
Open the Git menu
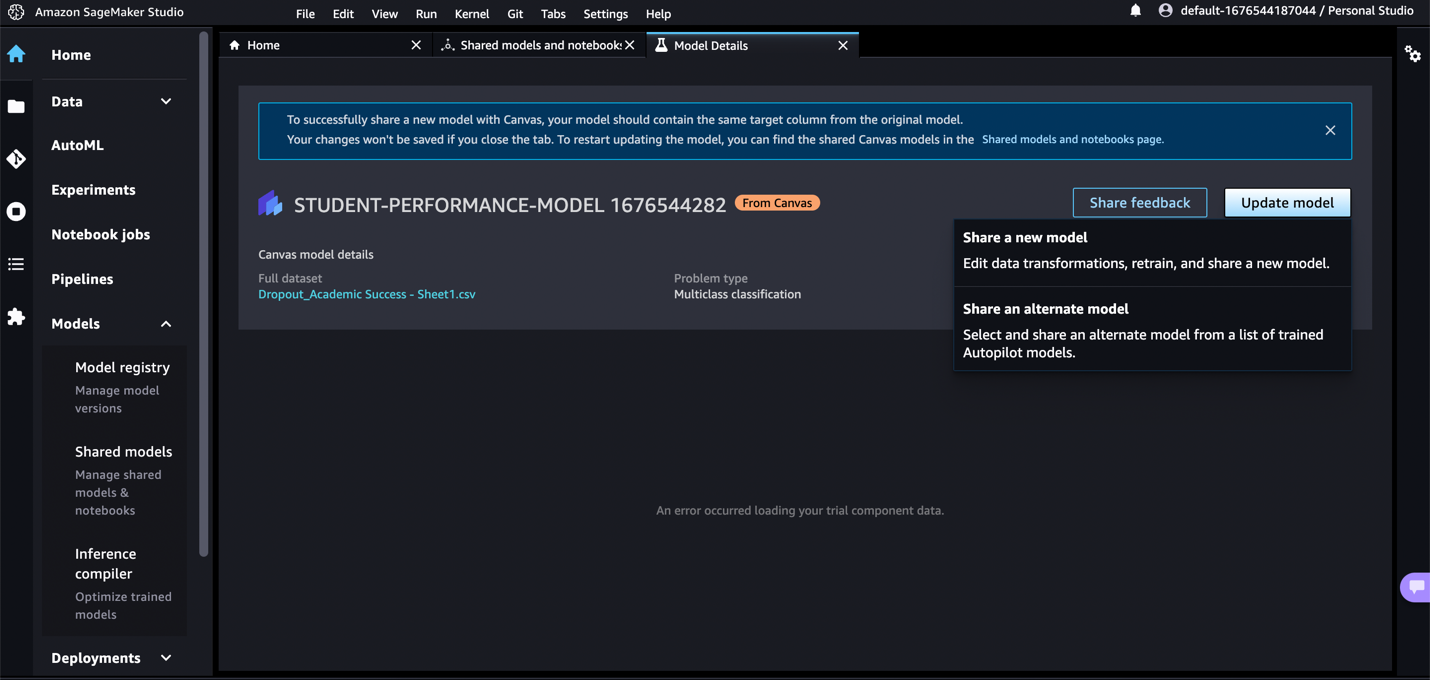[515, 14]
